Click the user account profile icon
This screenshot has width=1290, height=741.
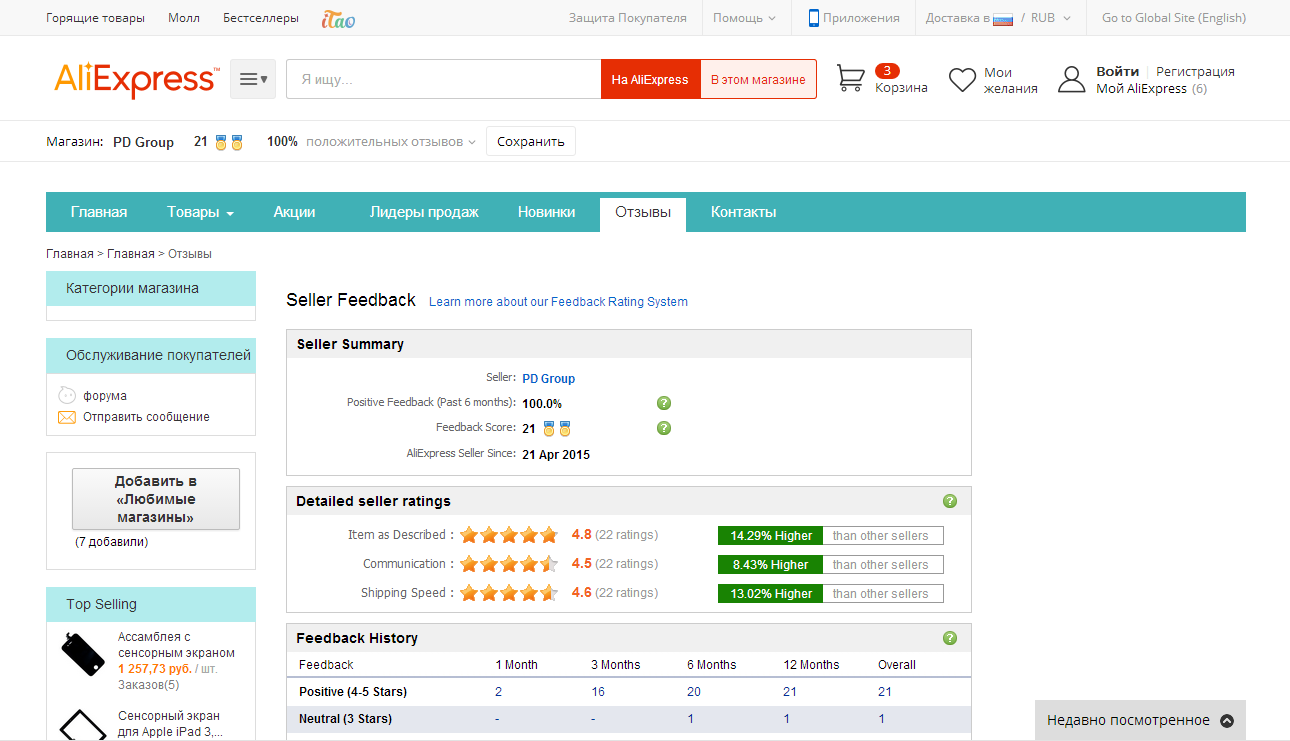click(1071, 80)
